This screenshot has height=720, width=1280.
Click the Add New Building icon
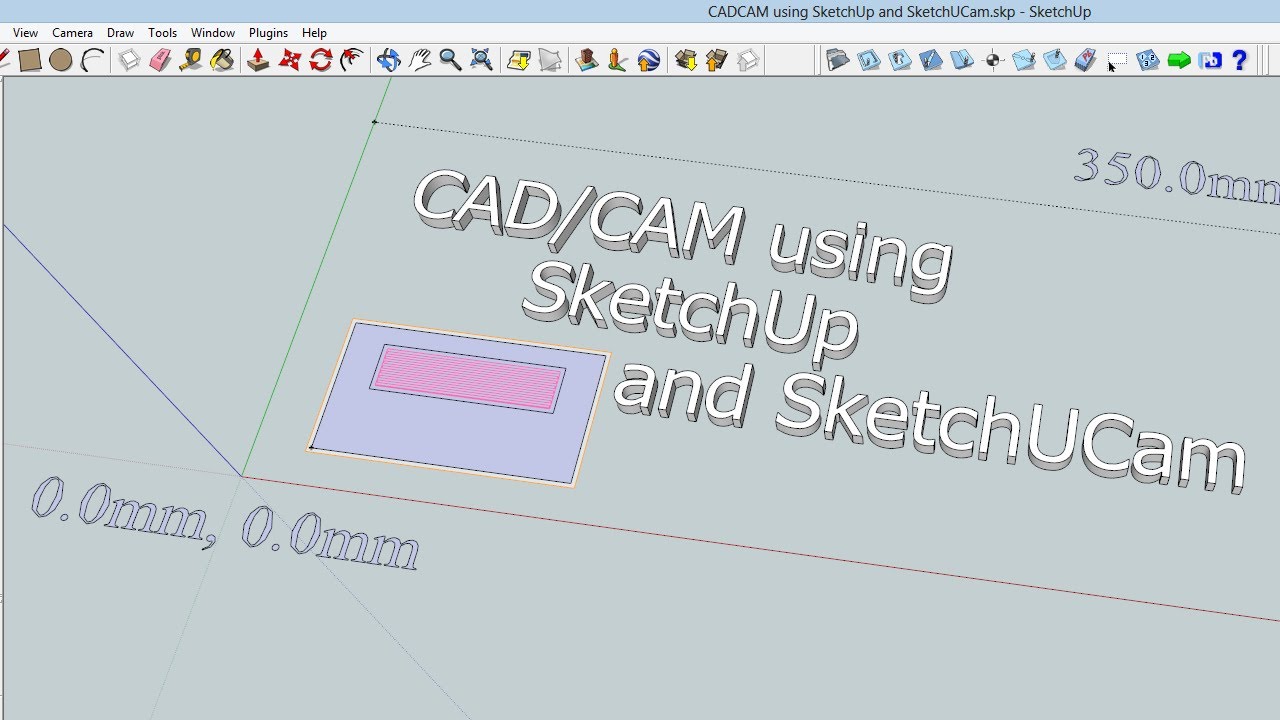(x=587, y=60)
